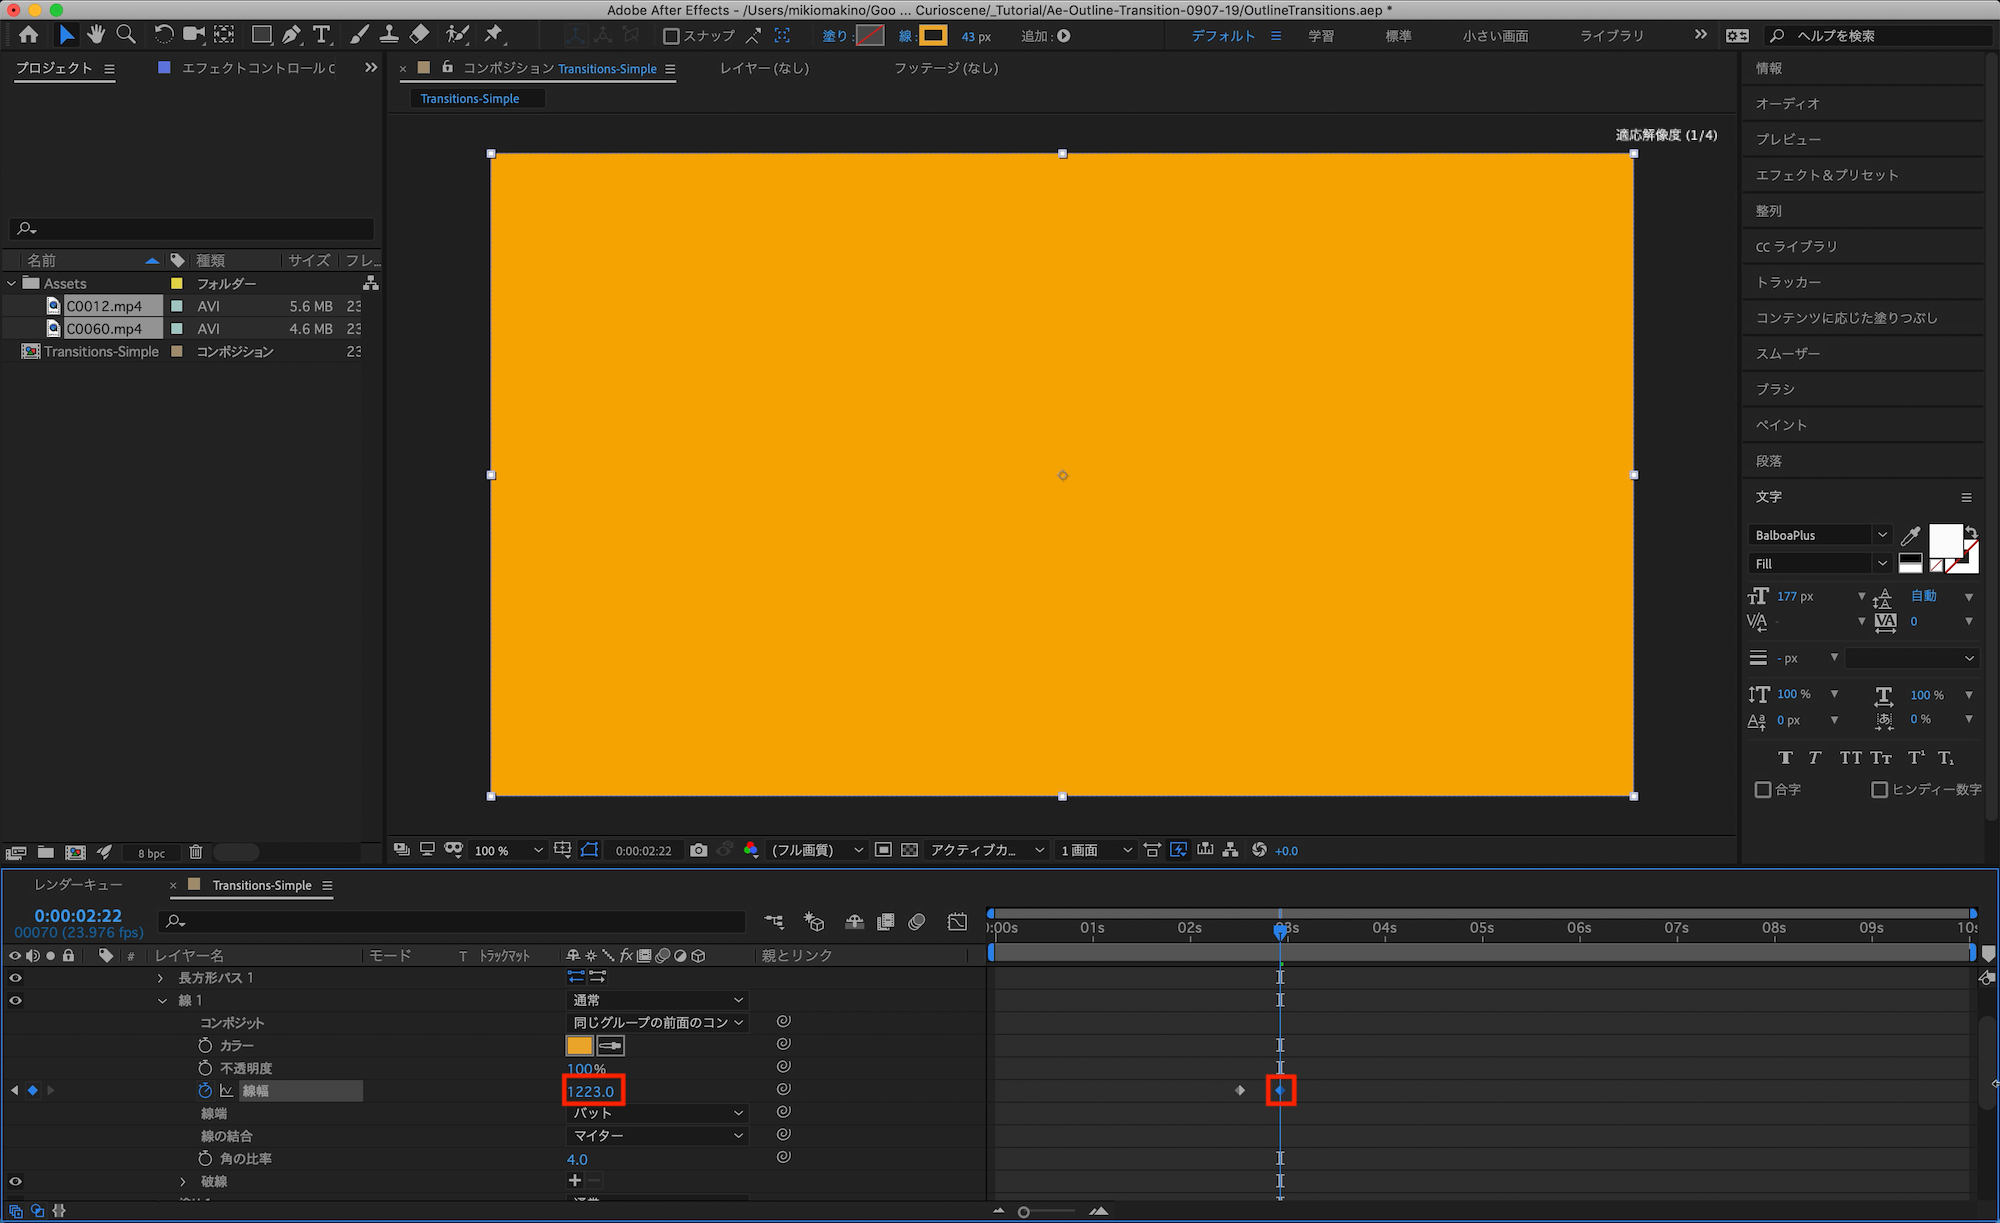Select the Puppet Pin tool
This screenshot has width=2000, height=1223.
[493, 35]
